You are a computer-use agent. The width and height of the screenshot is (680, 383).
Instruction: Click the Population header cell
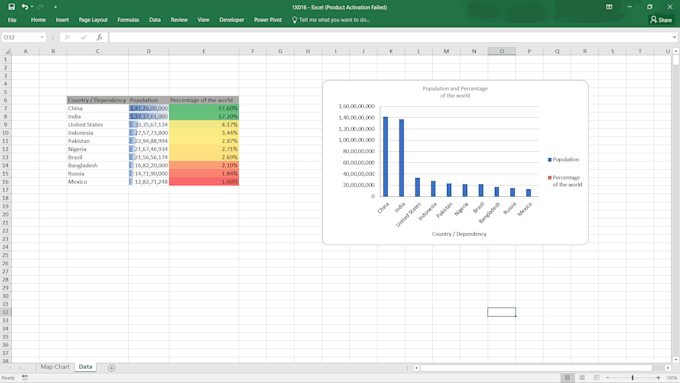149,100
